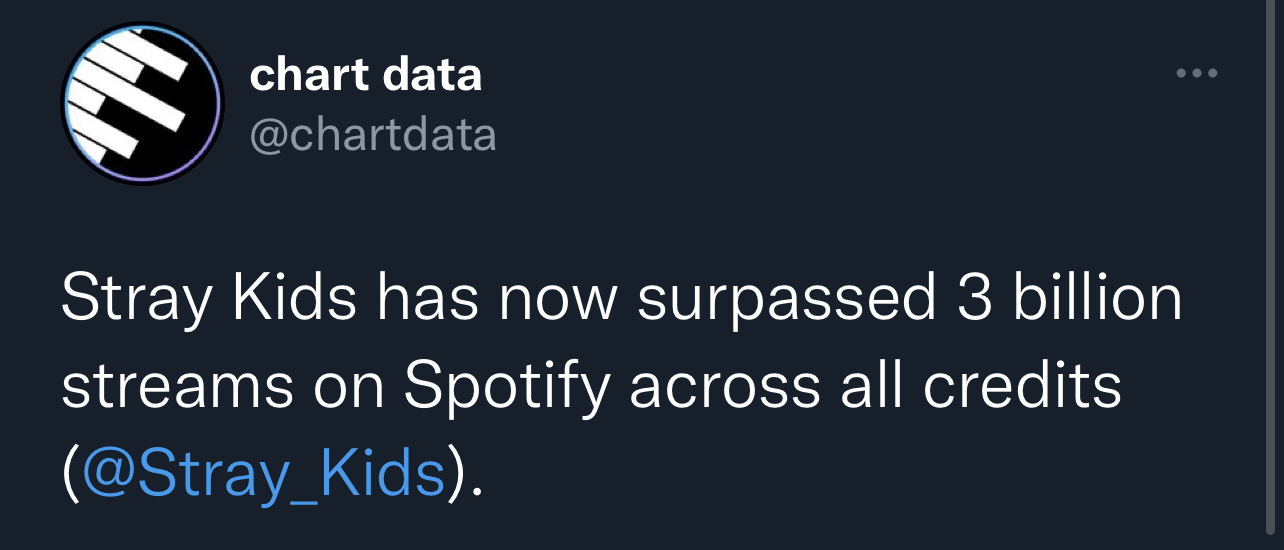Viewport: 1284px width, 550px height.
Task: Click the word "streams" in the tweet
Action: [x=178, y=388]
